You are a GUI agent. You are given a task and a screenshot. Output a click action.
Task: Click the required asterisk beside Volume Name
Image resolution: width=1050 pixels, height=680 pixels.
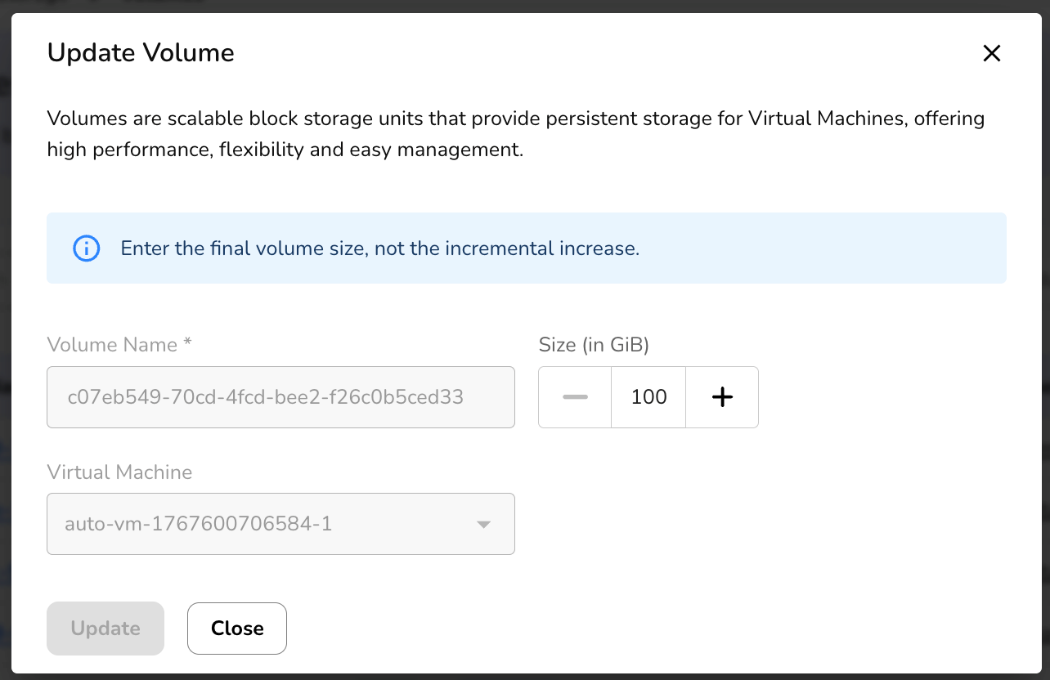[187, 344]
